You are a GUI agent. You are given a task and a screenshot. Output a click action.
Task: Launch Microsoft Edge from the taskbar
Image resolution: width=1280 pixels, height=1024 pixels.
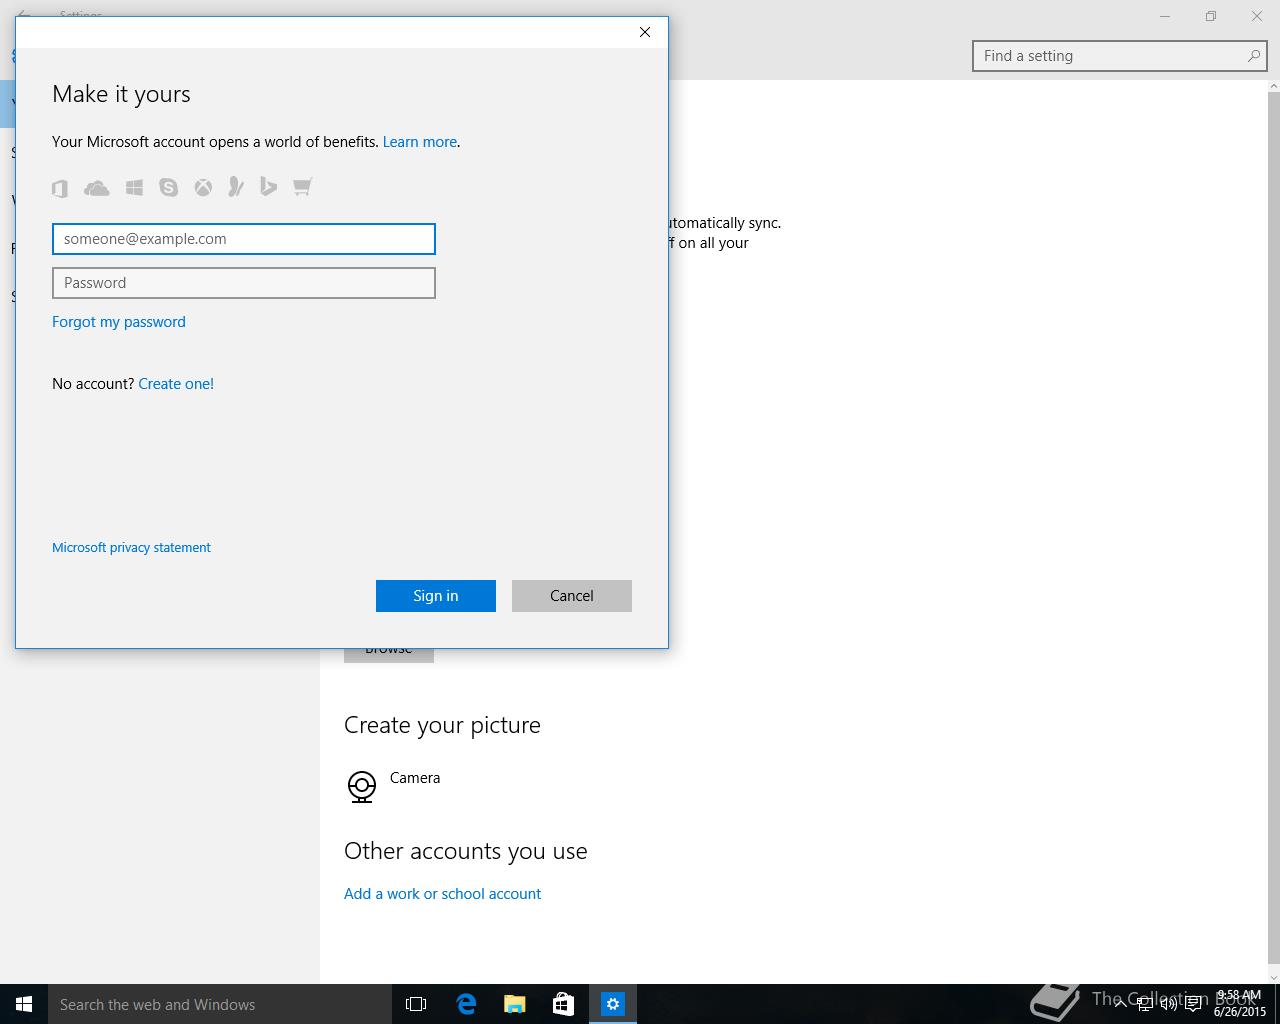(465, 1004)
